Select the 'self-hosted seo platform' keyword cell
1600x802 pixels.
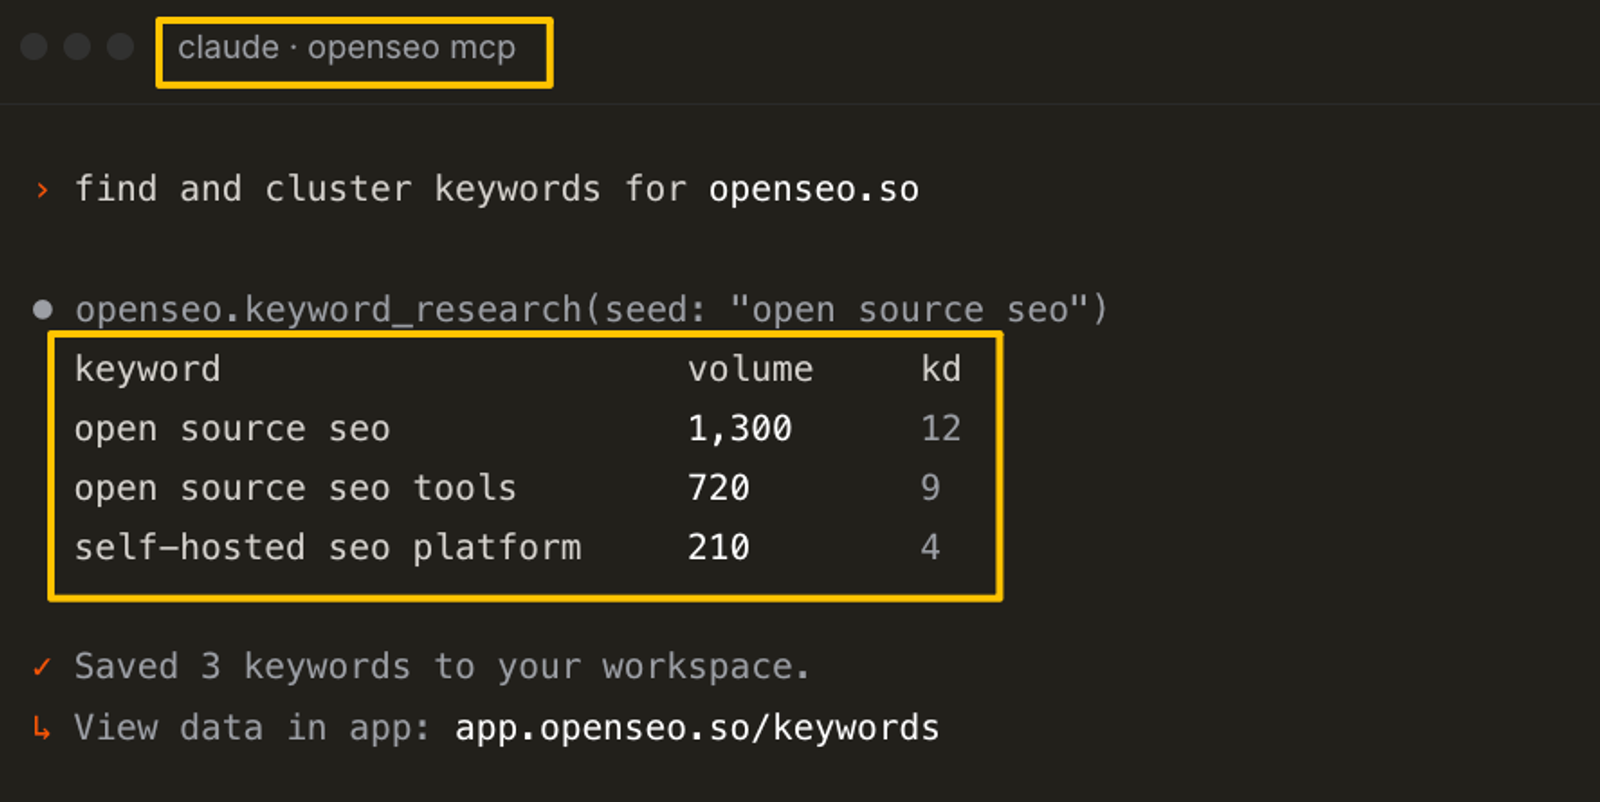[x=328, y=547]
